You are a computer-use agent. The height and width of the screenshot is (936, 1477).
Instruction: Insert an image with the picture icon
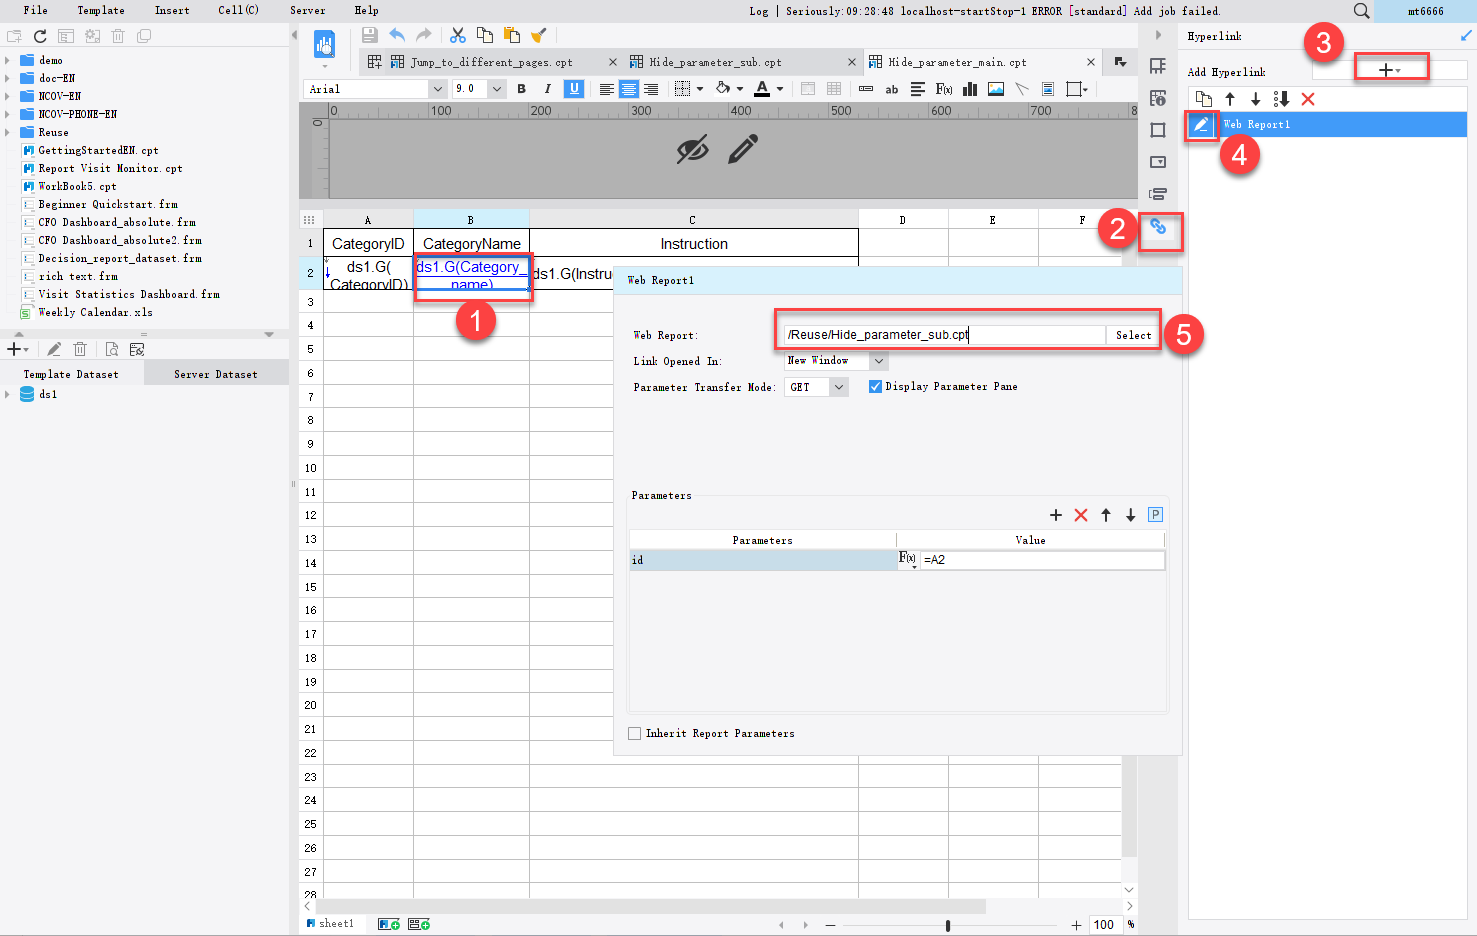coord(996,89)
